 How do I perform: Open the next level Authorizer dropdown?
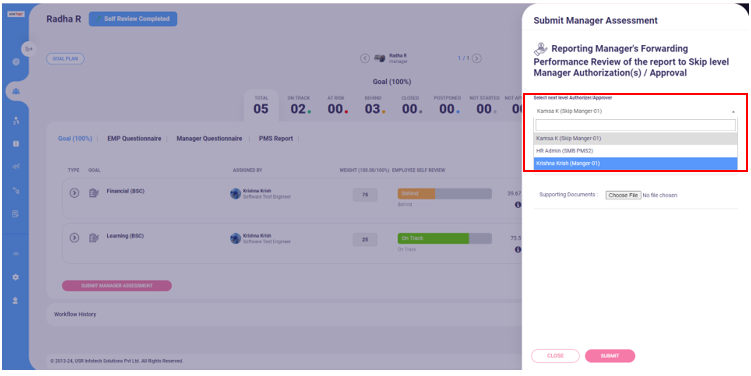click(x=636, y=111)
